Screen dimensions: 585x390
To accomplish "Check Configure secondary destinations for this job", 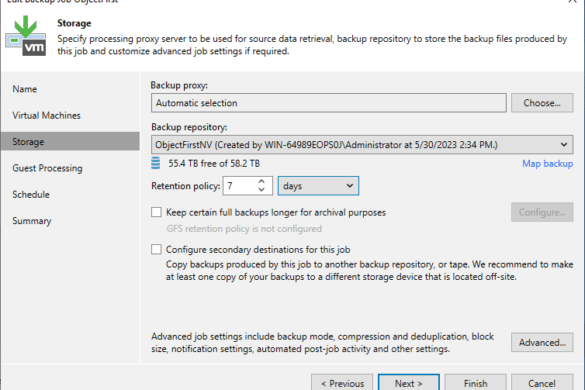I will click(x=156, y=249).
